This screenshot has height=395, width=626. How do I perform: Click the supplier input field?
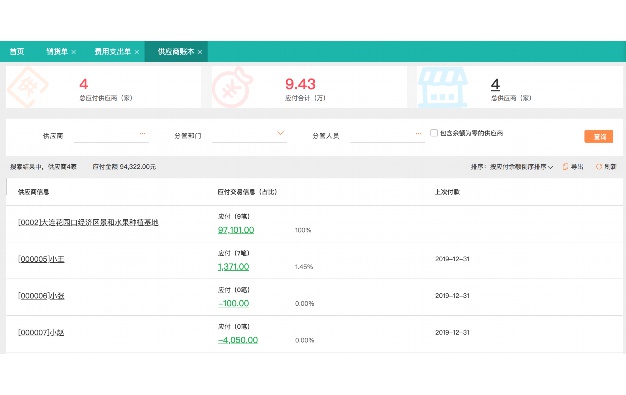[111, 135]
